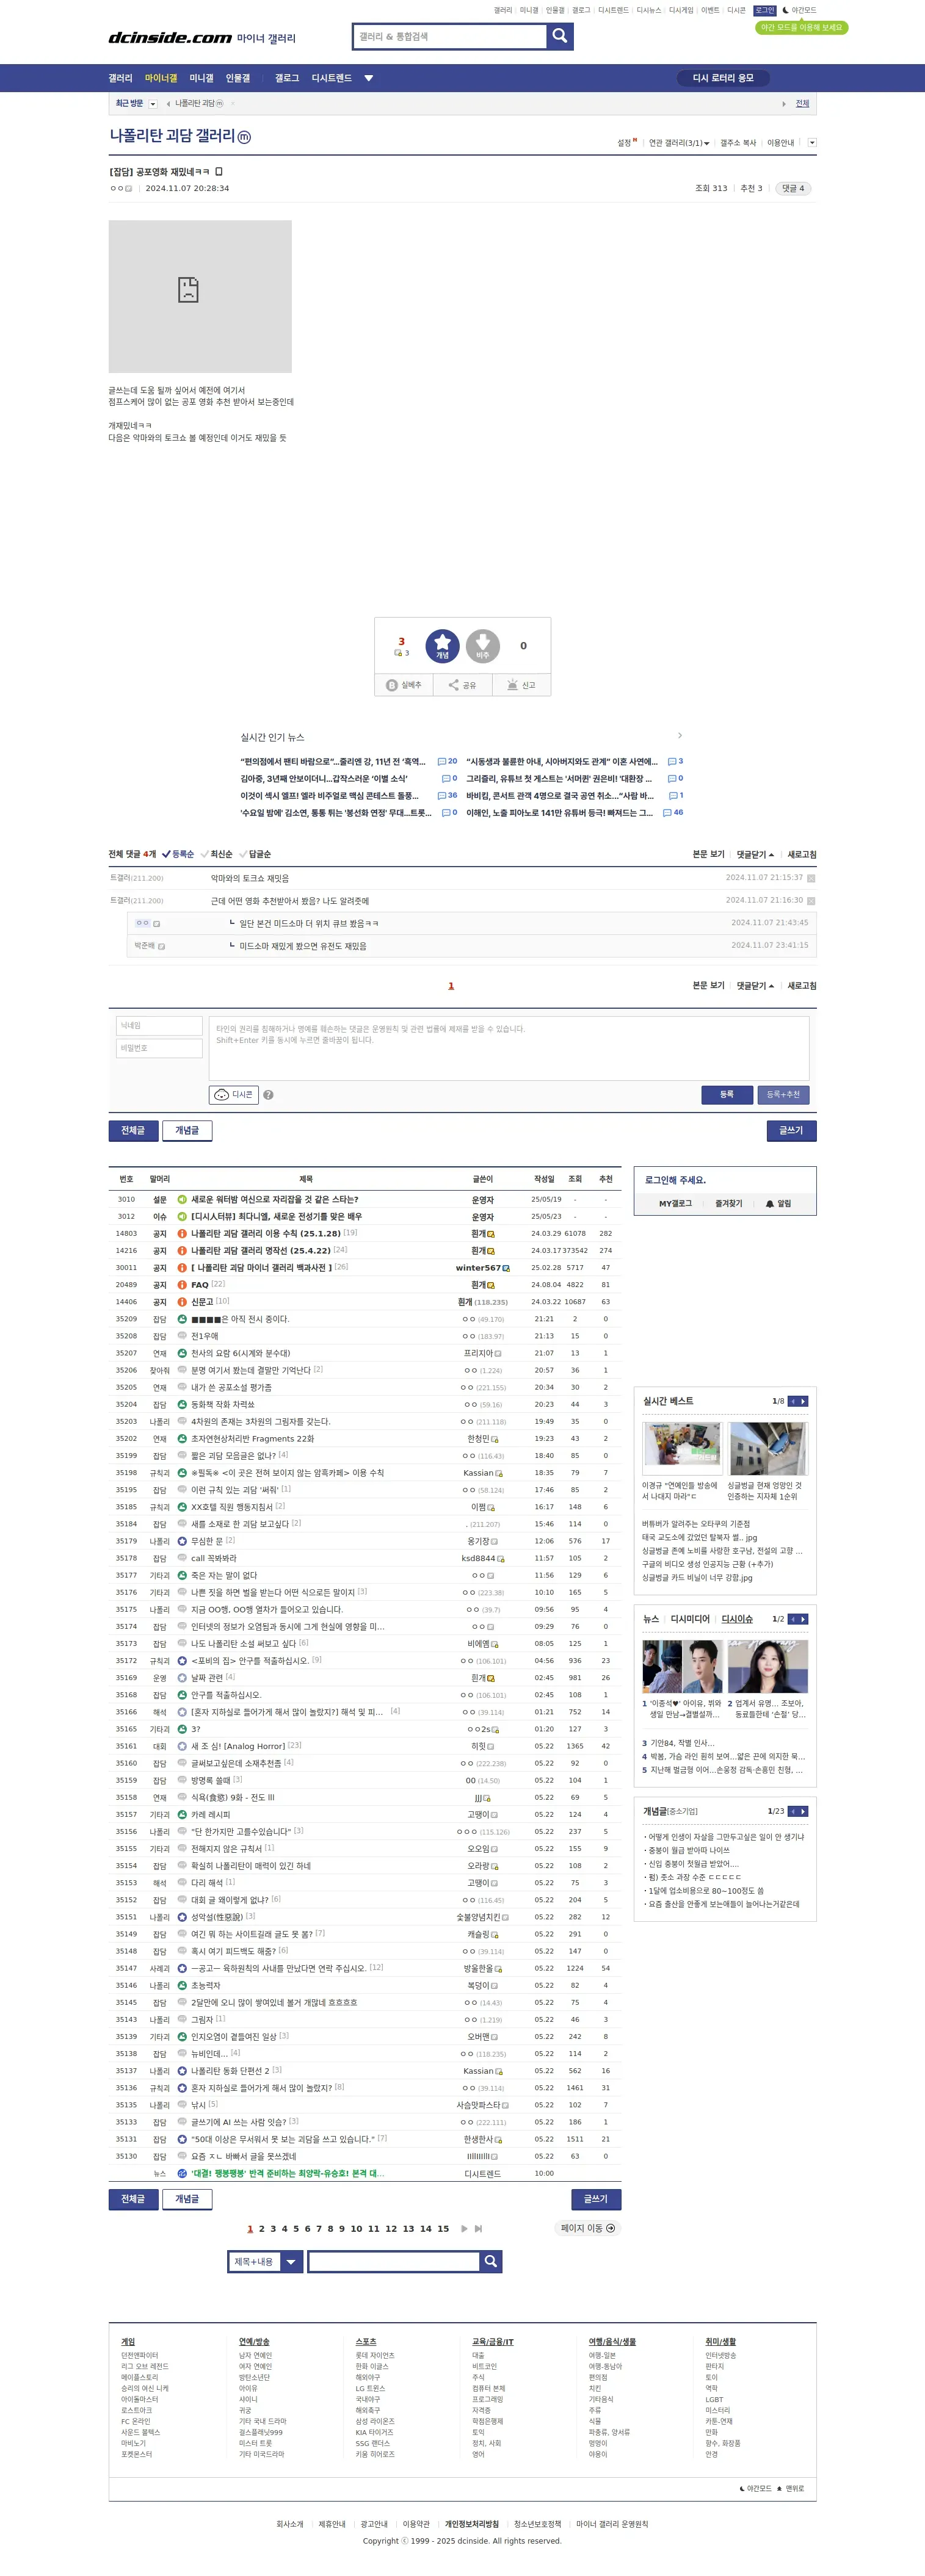Image resolution: width=925 pixels, height=2576 pixels.
Task: Click the broken image placeholder in the post
Action: [200, 296]
